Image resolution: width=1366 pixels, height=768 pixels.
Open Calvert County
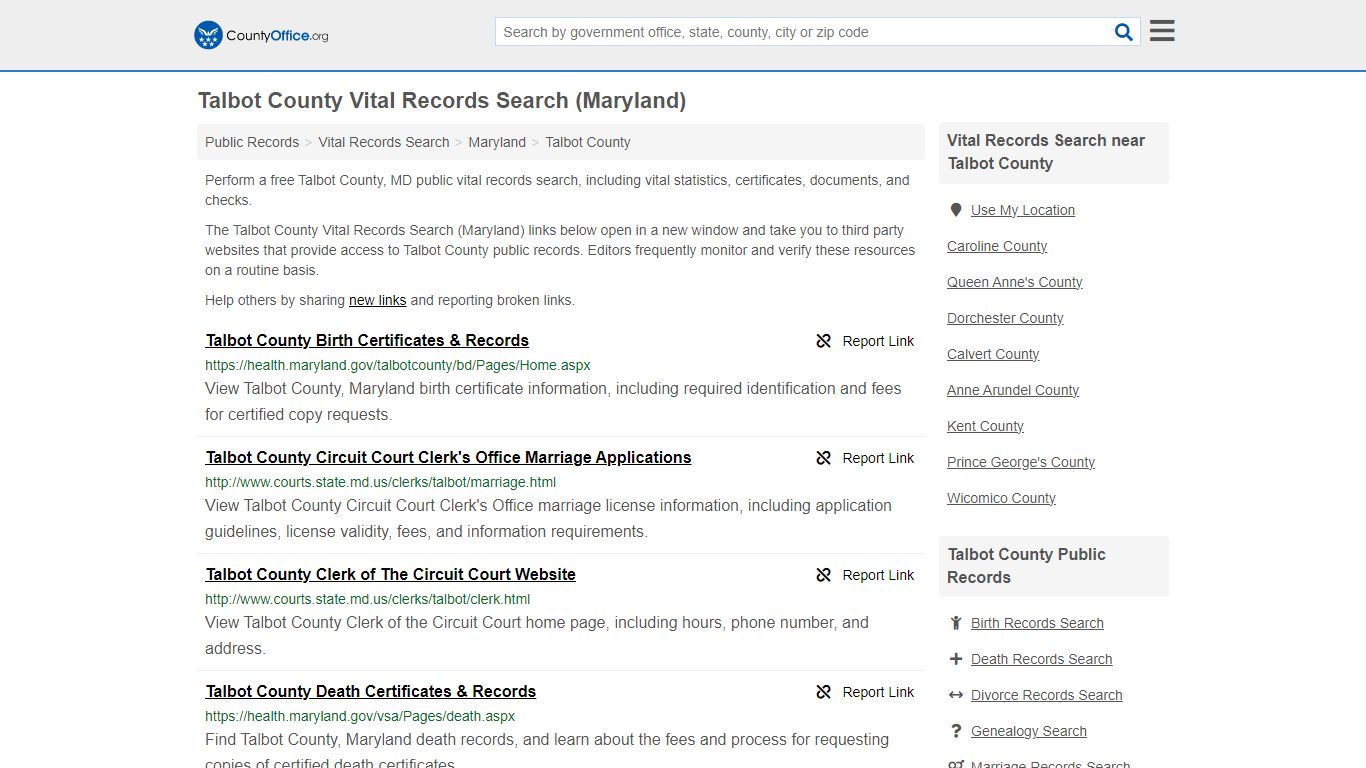tap(993, 354)
